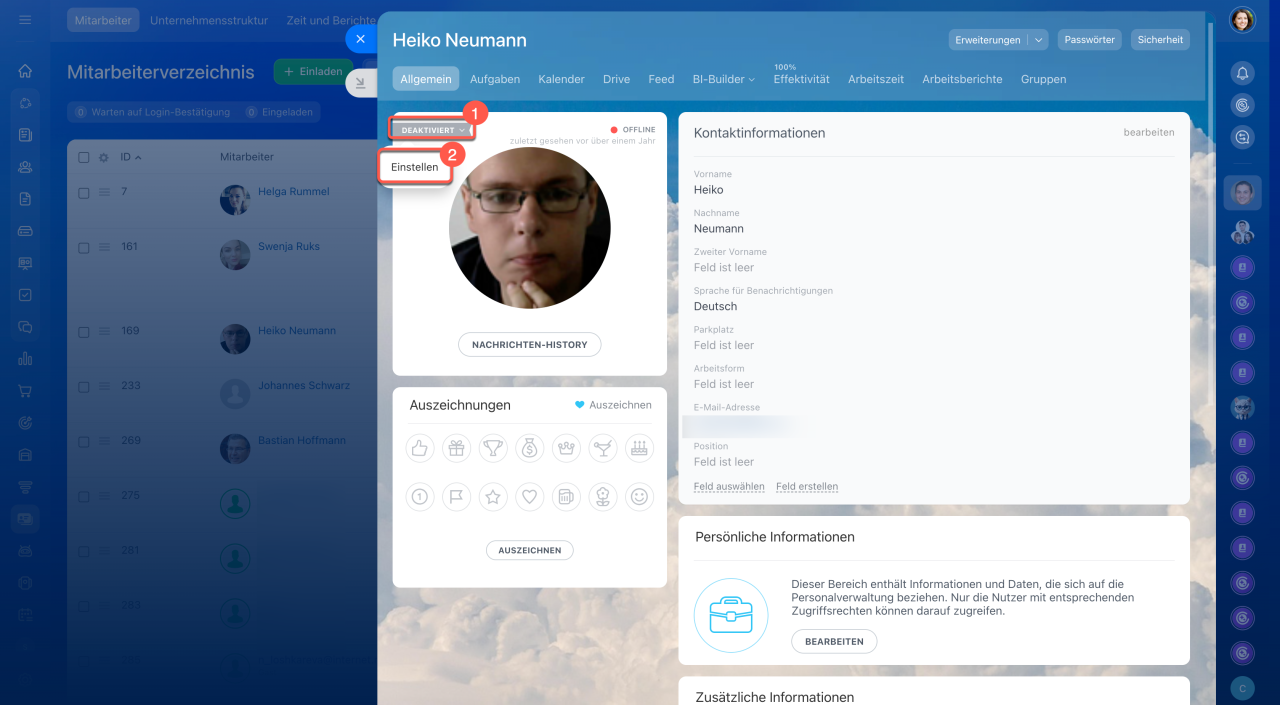Choose the heart outline award icon
The height and width of the screenshot is (705, 1280).
point(530,496)
